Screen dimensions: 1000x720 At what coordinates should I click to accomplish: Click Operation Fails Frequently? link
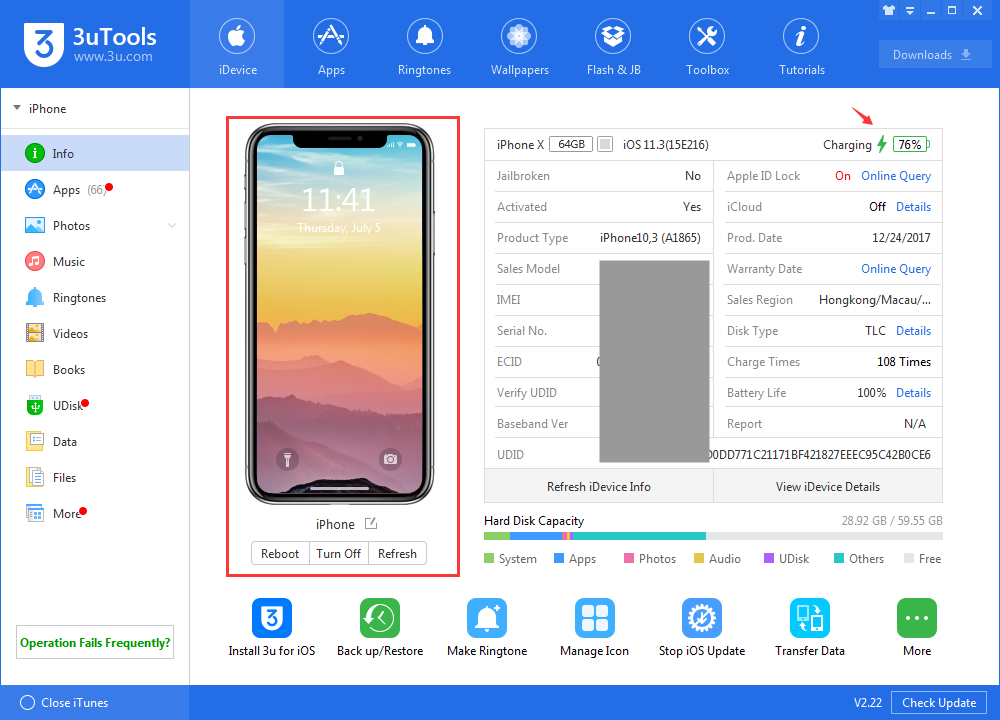tap(95, 642)
